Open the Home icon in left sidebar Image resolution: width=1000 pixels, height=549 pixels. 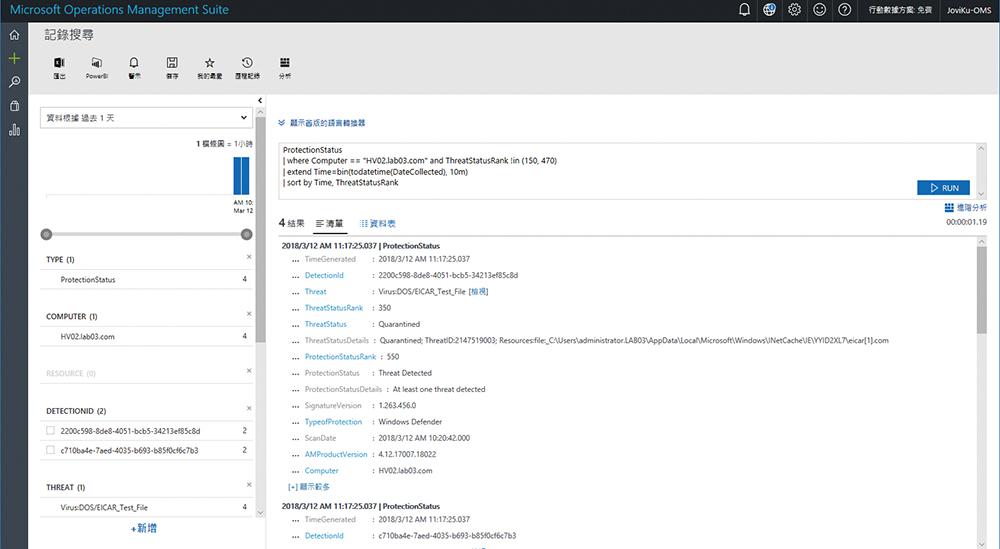[14, 35]
